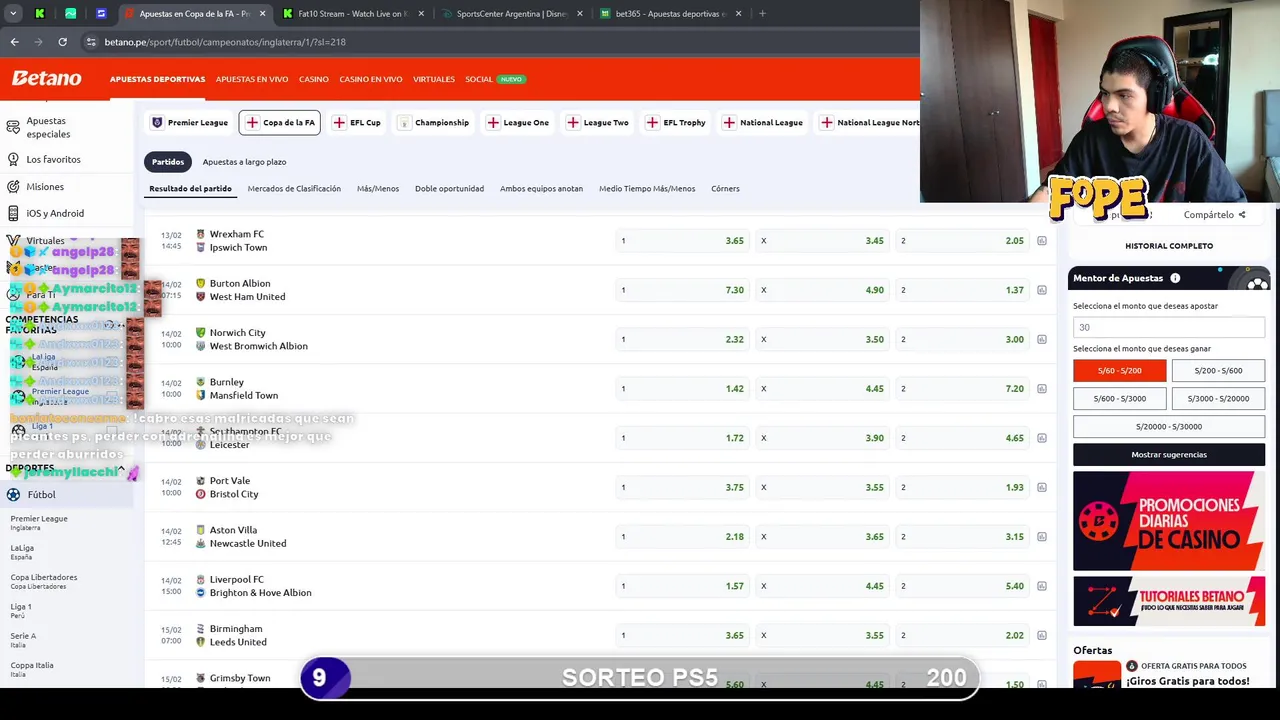The width and height of the screenshot is (1280, 720).
Task: Select the Fútbol sport icon in sidebar
Action: coord(13,494)
